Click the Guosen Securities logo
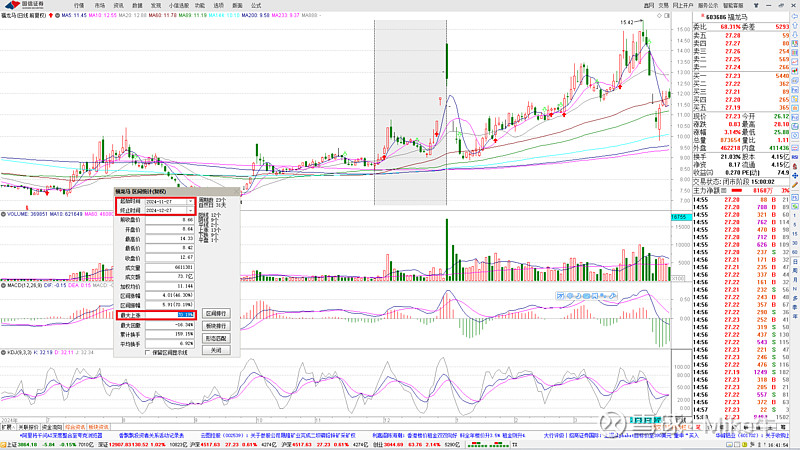Image resolution: width=800 pixels, height=450 pixels. [24, 5]
